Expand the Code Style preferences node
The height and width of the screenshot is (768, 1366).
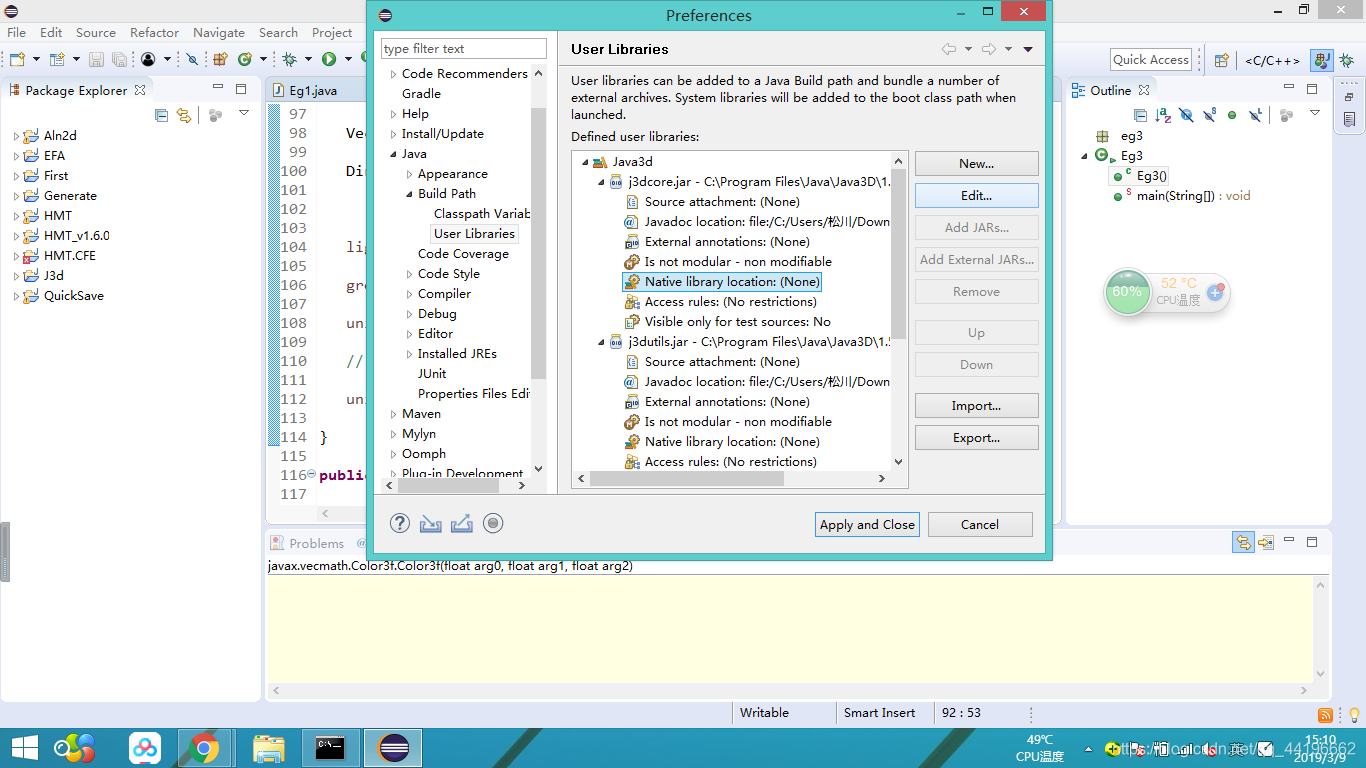[x=409, y=274]
